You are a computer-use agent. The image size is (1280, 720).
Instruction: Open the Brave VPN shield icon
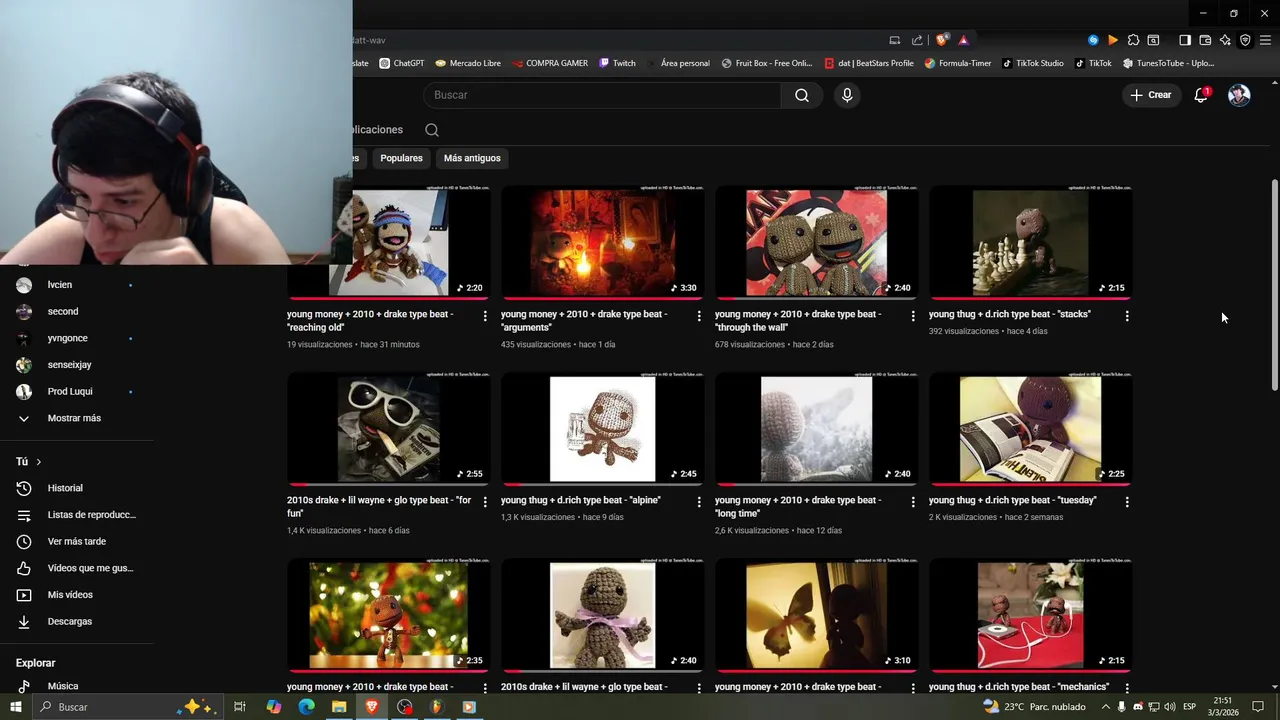(1245, 40)
